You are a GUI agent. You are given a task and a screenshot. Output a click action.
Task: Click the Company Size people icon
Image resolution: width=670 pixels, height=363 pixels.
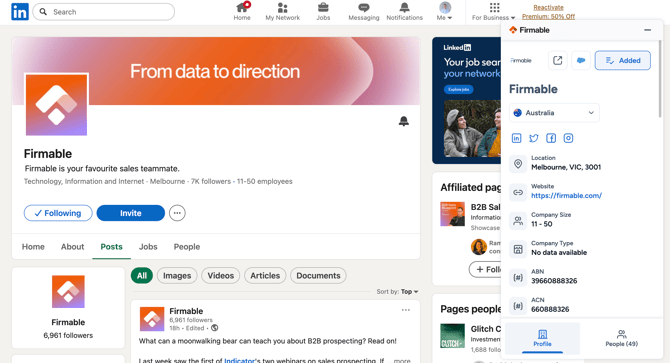tap(518, 221)
